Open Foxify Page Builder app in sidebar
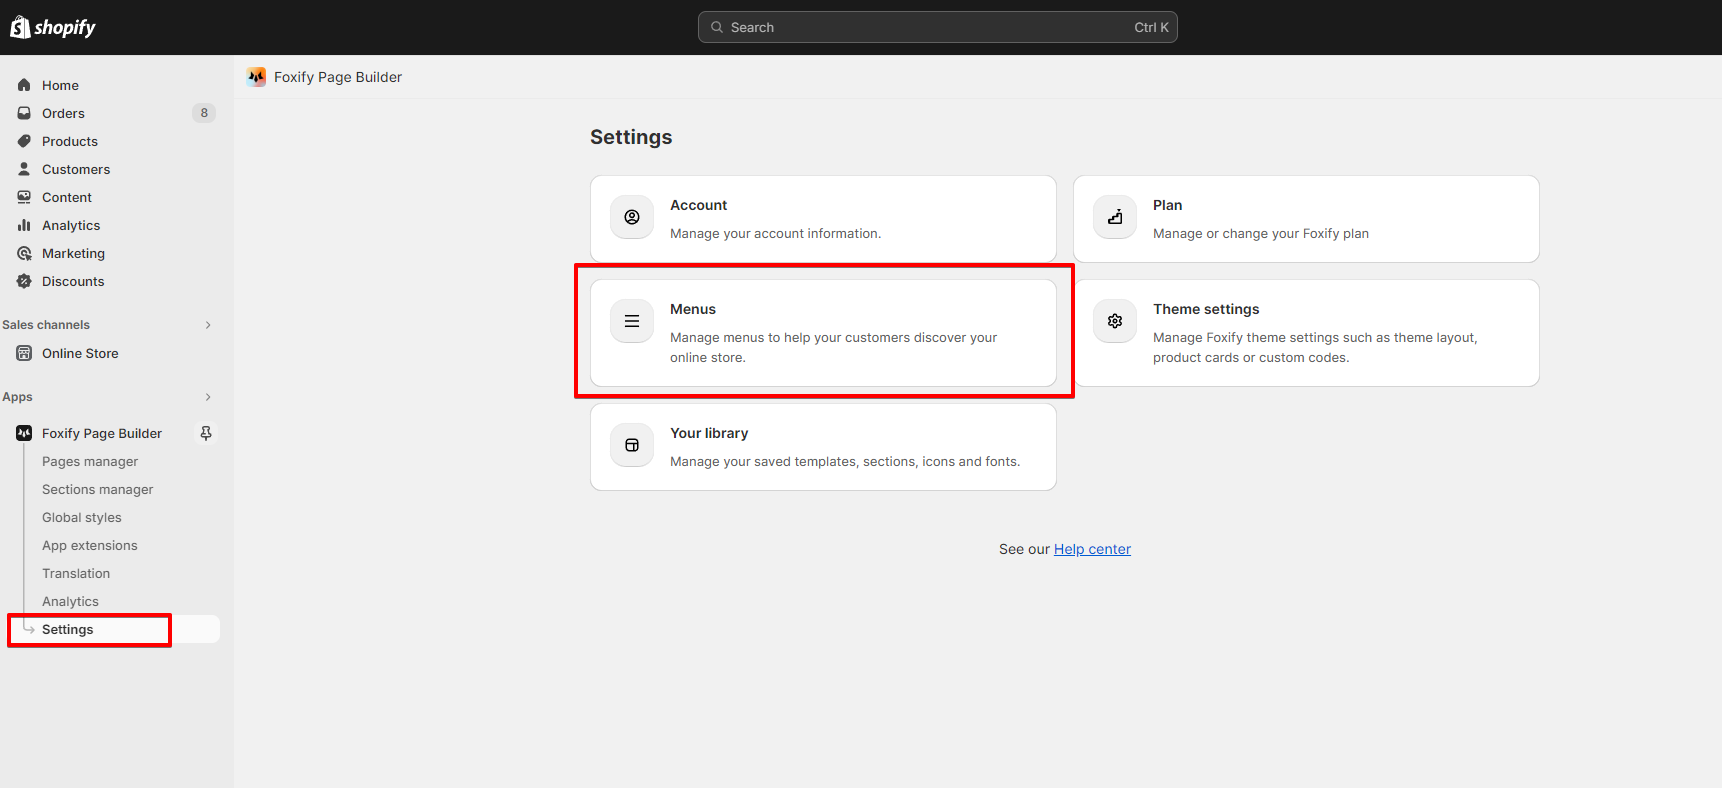The width and height of the screenshot is (1722, 788). click(x=102, y=433)
